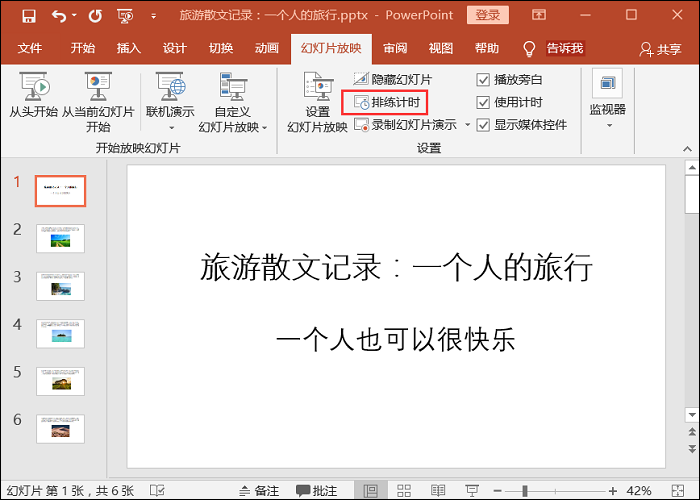Select slide 3 thumbnail
The width and height of the screenshot is (700, 500).
pyautogui.click(x=60, y=286)
